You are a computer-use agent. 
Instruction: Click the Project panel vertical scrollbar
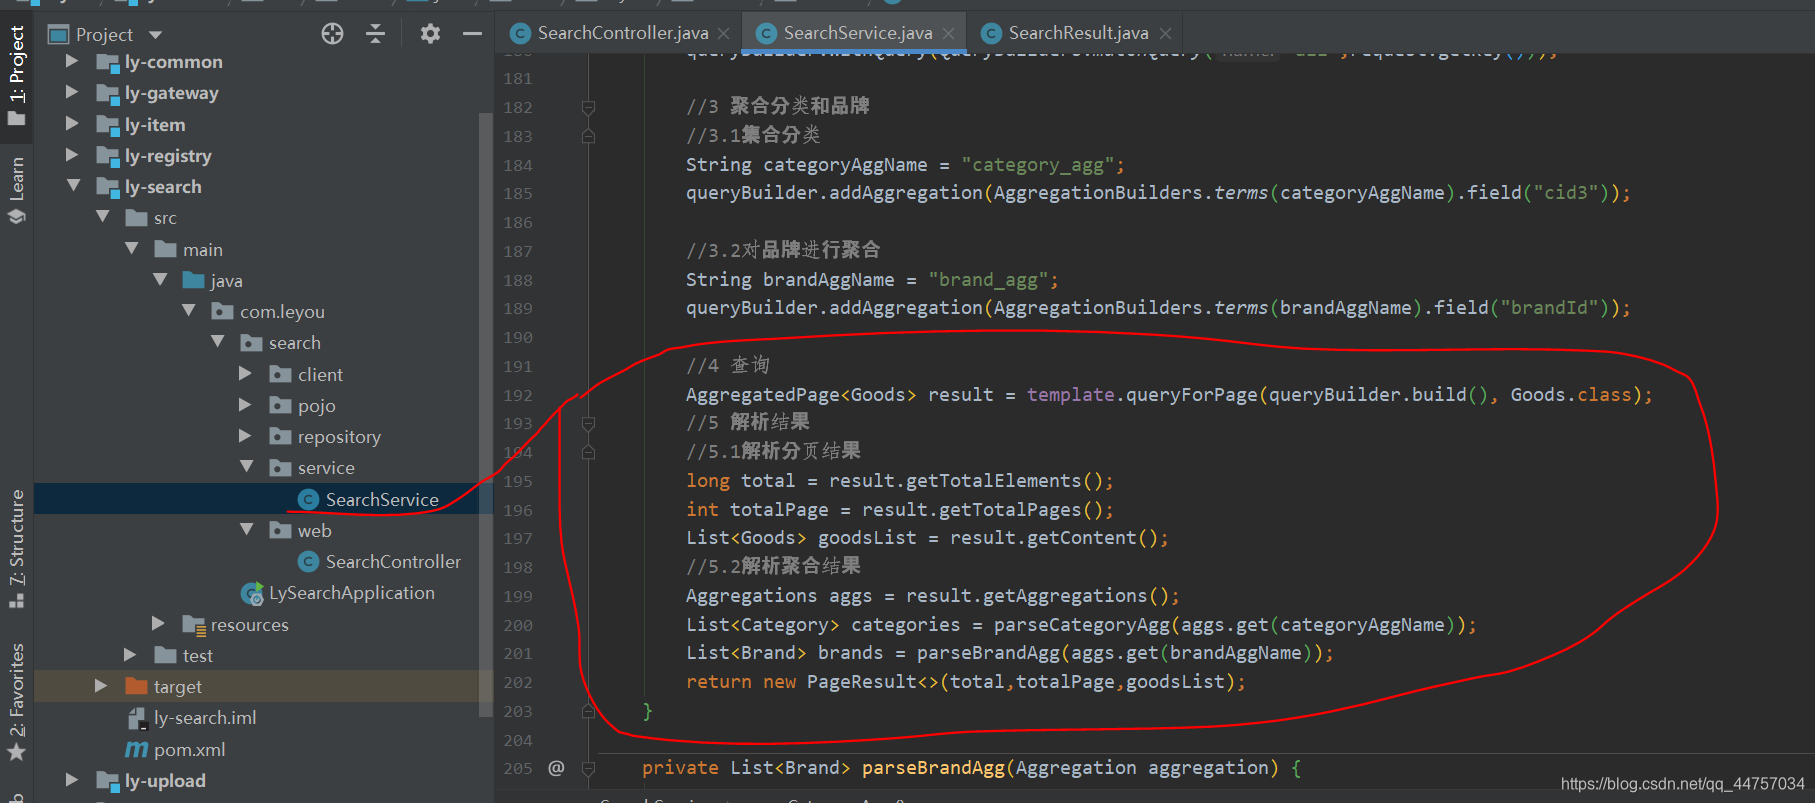pos(486,415)
